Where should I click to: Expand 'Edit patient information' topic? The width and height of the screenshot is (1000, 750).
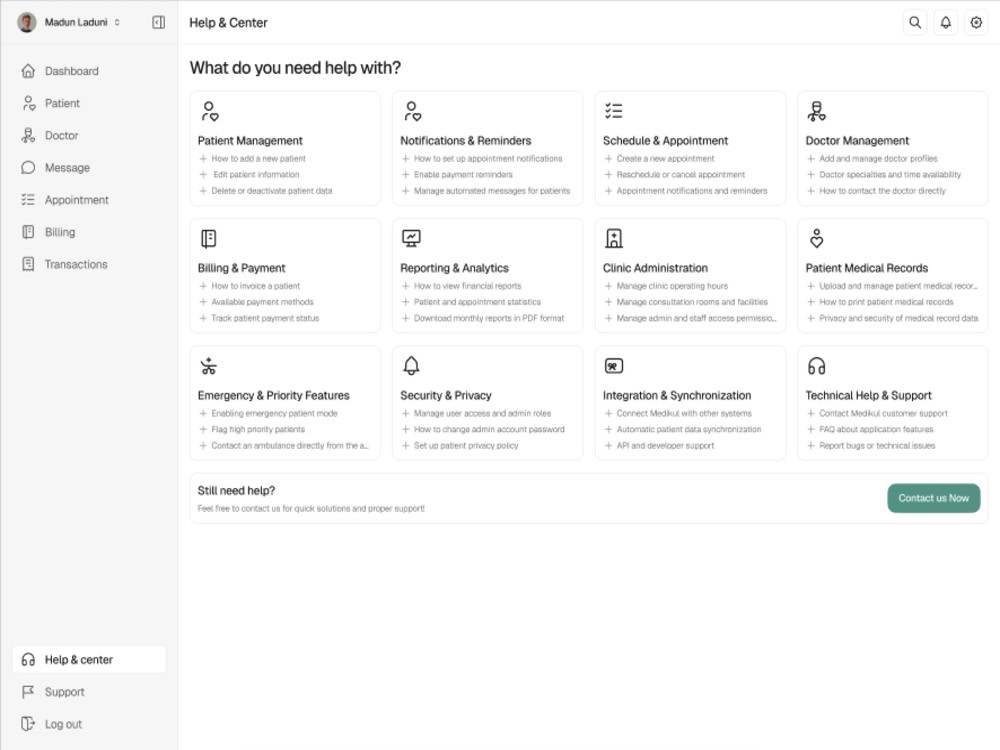[249, 175]
